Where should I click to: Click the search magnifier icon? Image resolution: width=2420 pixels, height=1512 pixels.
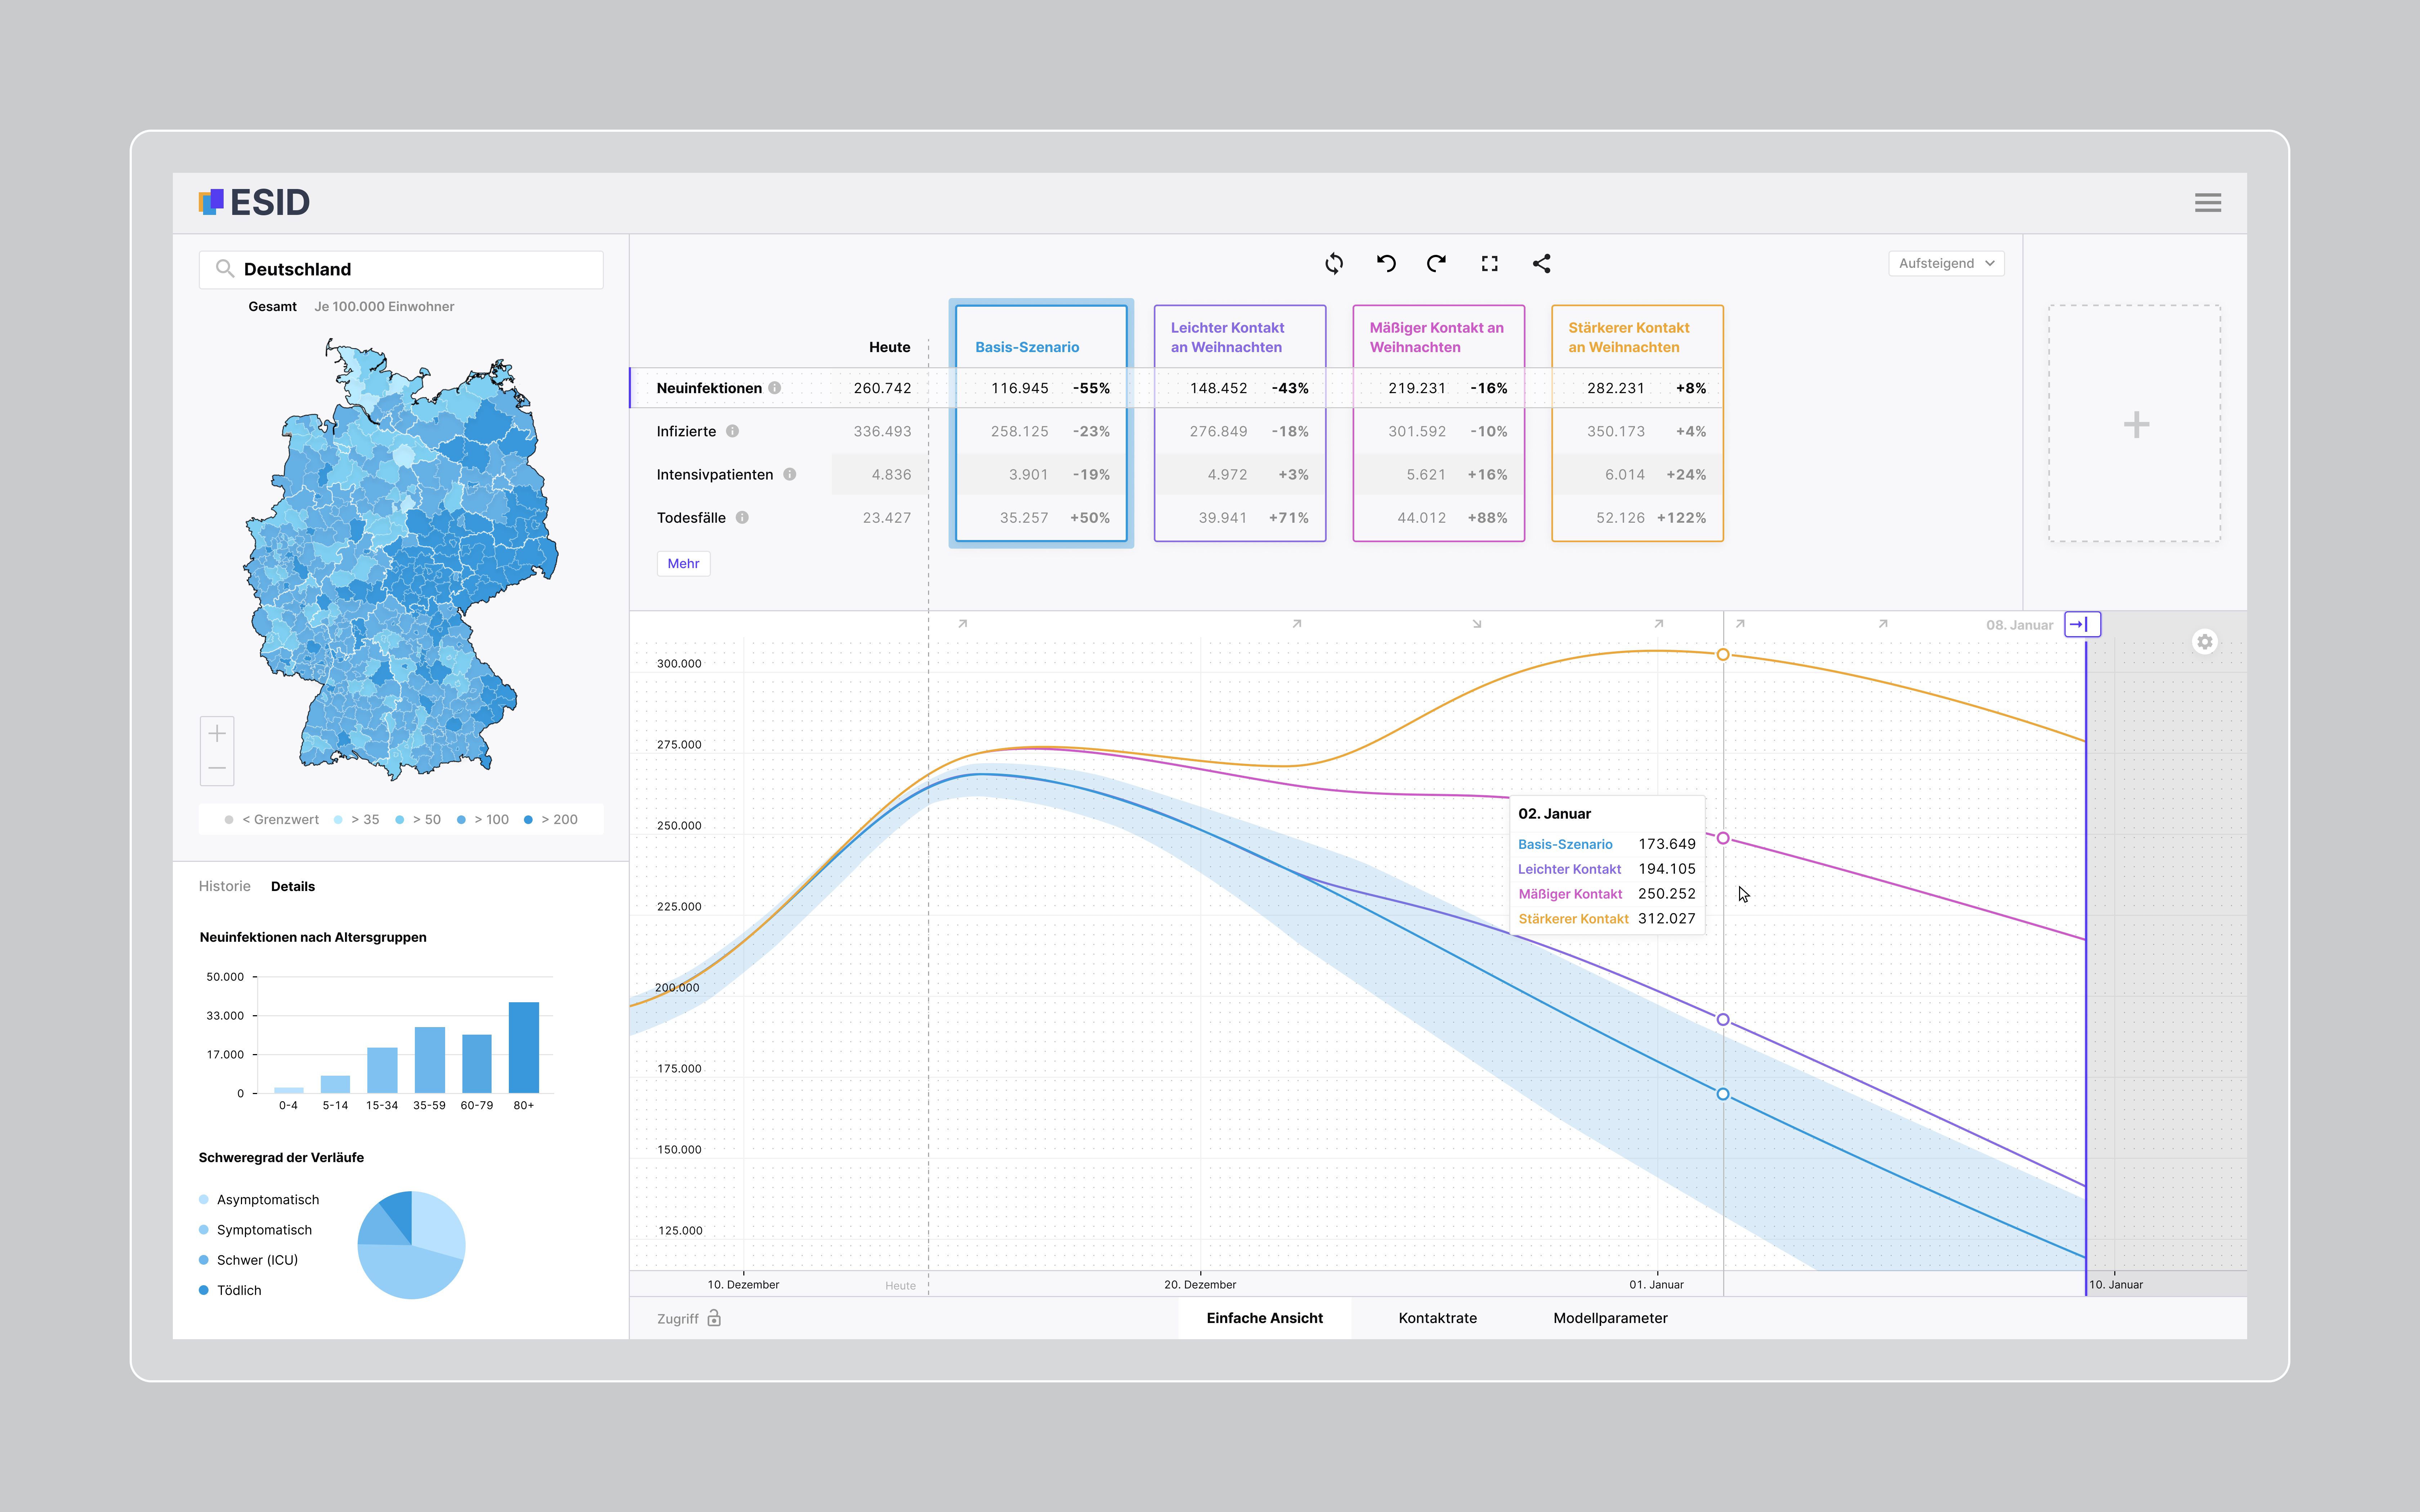(225, 269)
